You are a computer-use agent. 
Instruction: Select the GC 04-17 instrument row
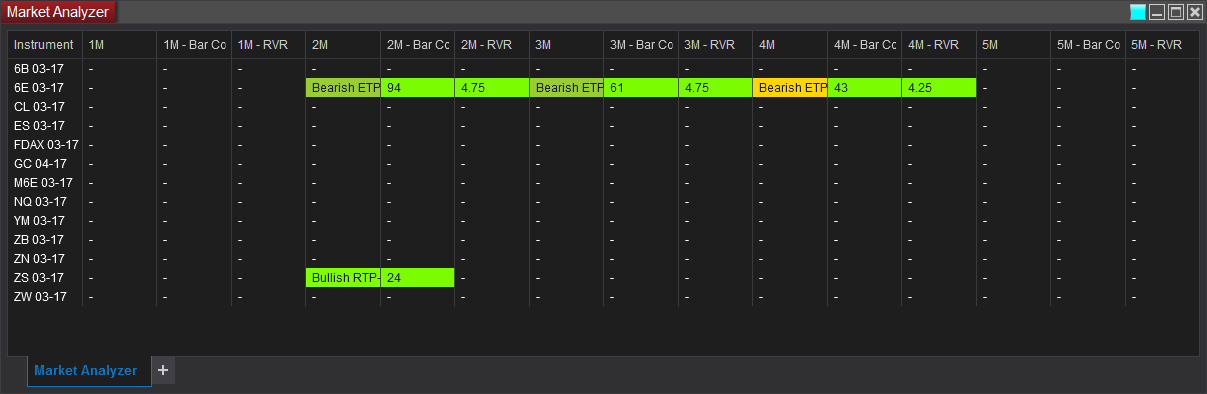(x=603, y=163)
